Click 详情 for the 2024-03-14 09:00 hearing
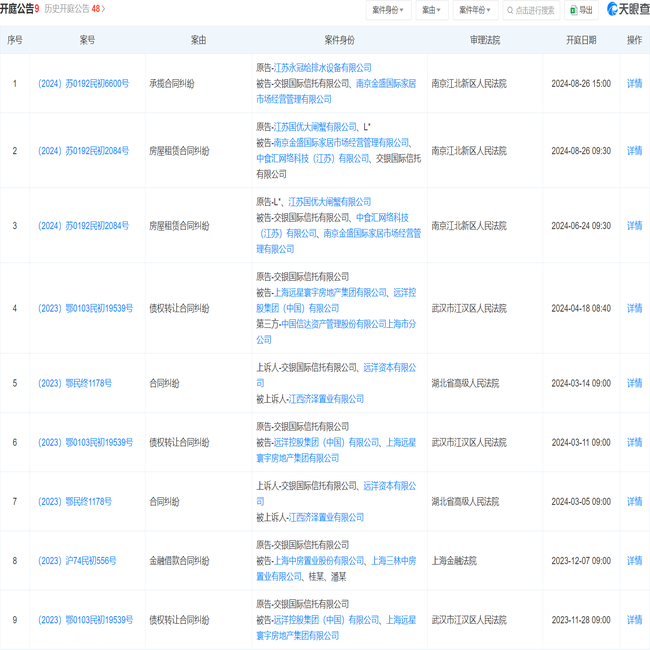 [634, 383]
